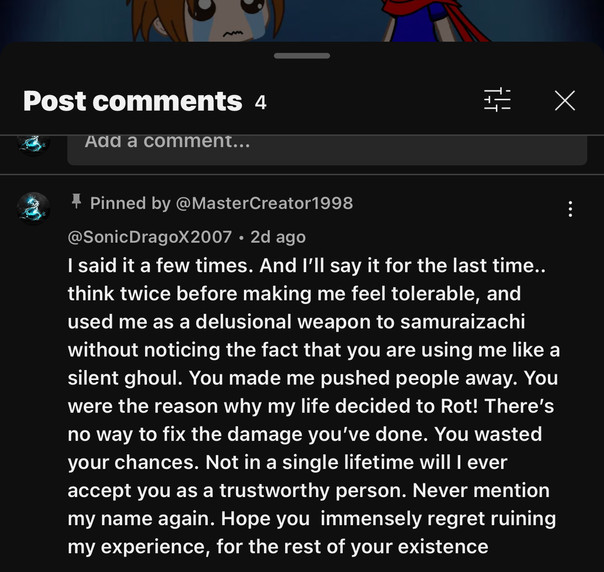604x572 pixels.
Task: Tap the sheet drag handle bar
Action: 301,55
